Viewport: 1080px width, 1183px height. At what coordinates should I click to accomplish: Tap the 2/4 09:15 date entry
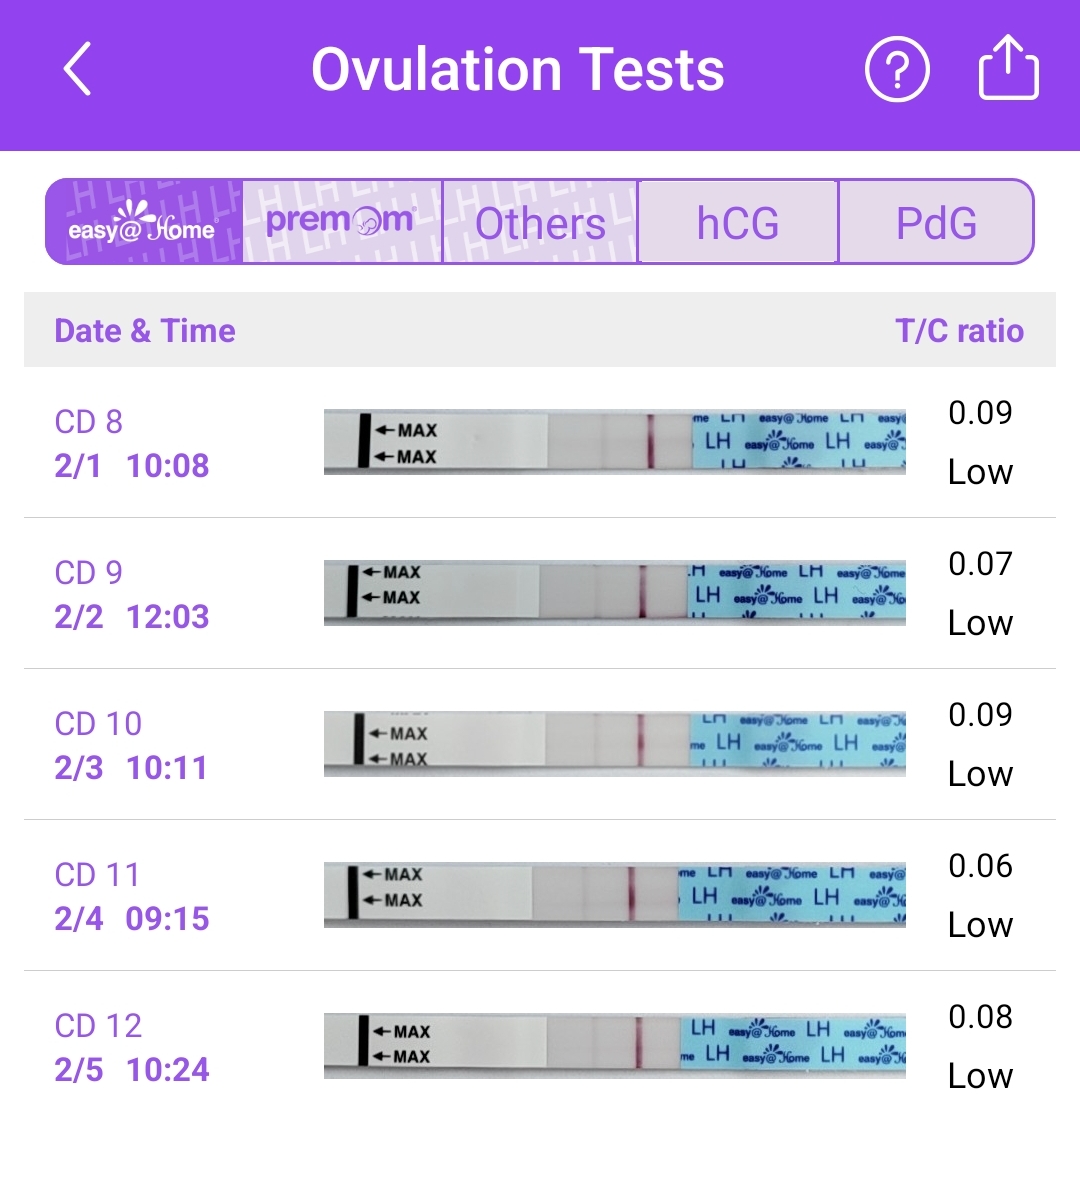(132, 918)
